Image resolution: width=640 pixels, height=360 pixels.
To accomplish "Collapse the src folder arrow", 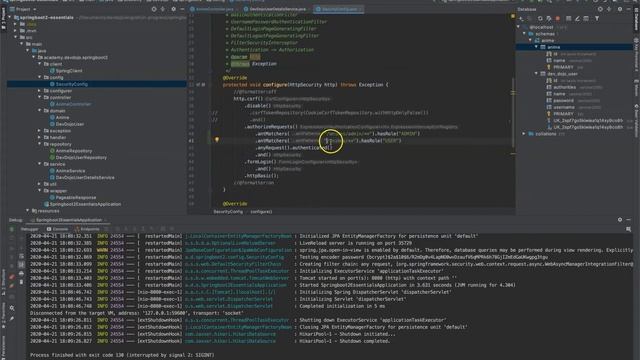I will tap(16, 37).
